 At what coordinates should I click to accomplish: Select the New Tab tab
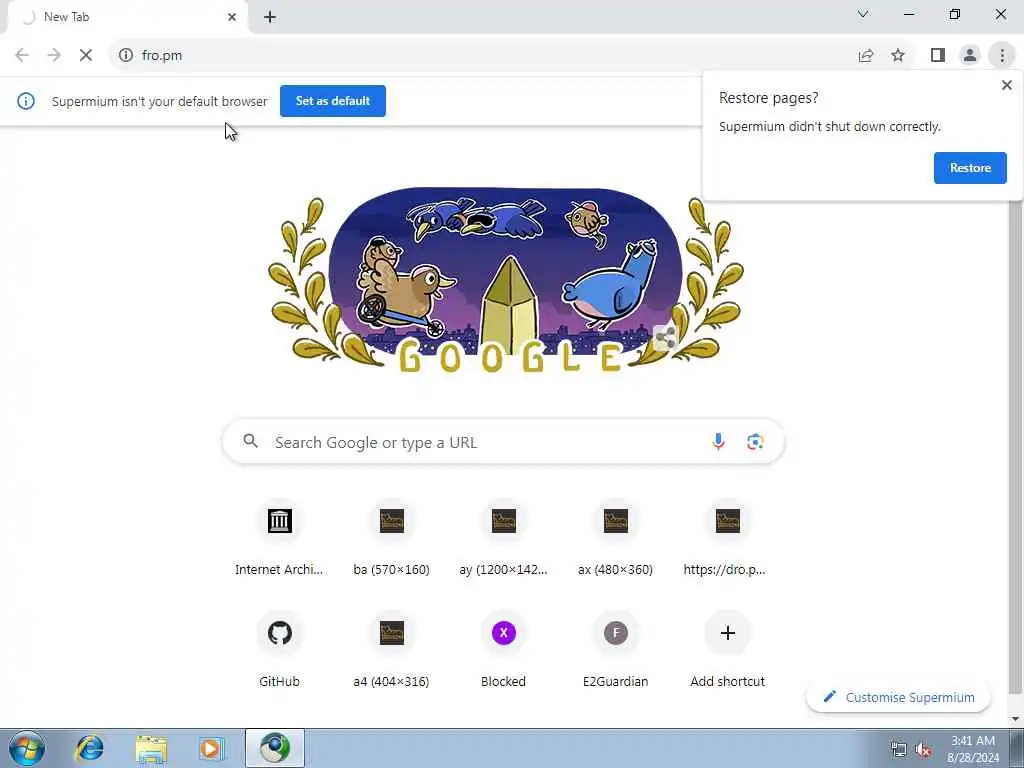pos(127,17)
